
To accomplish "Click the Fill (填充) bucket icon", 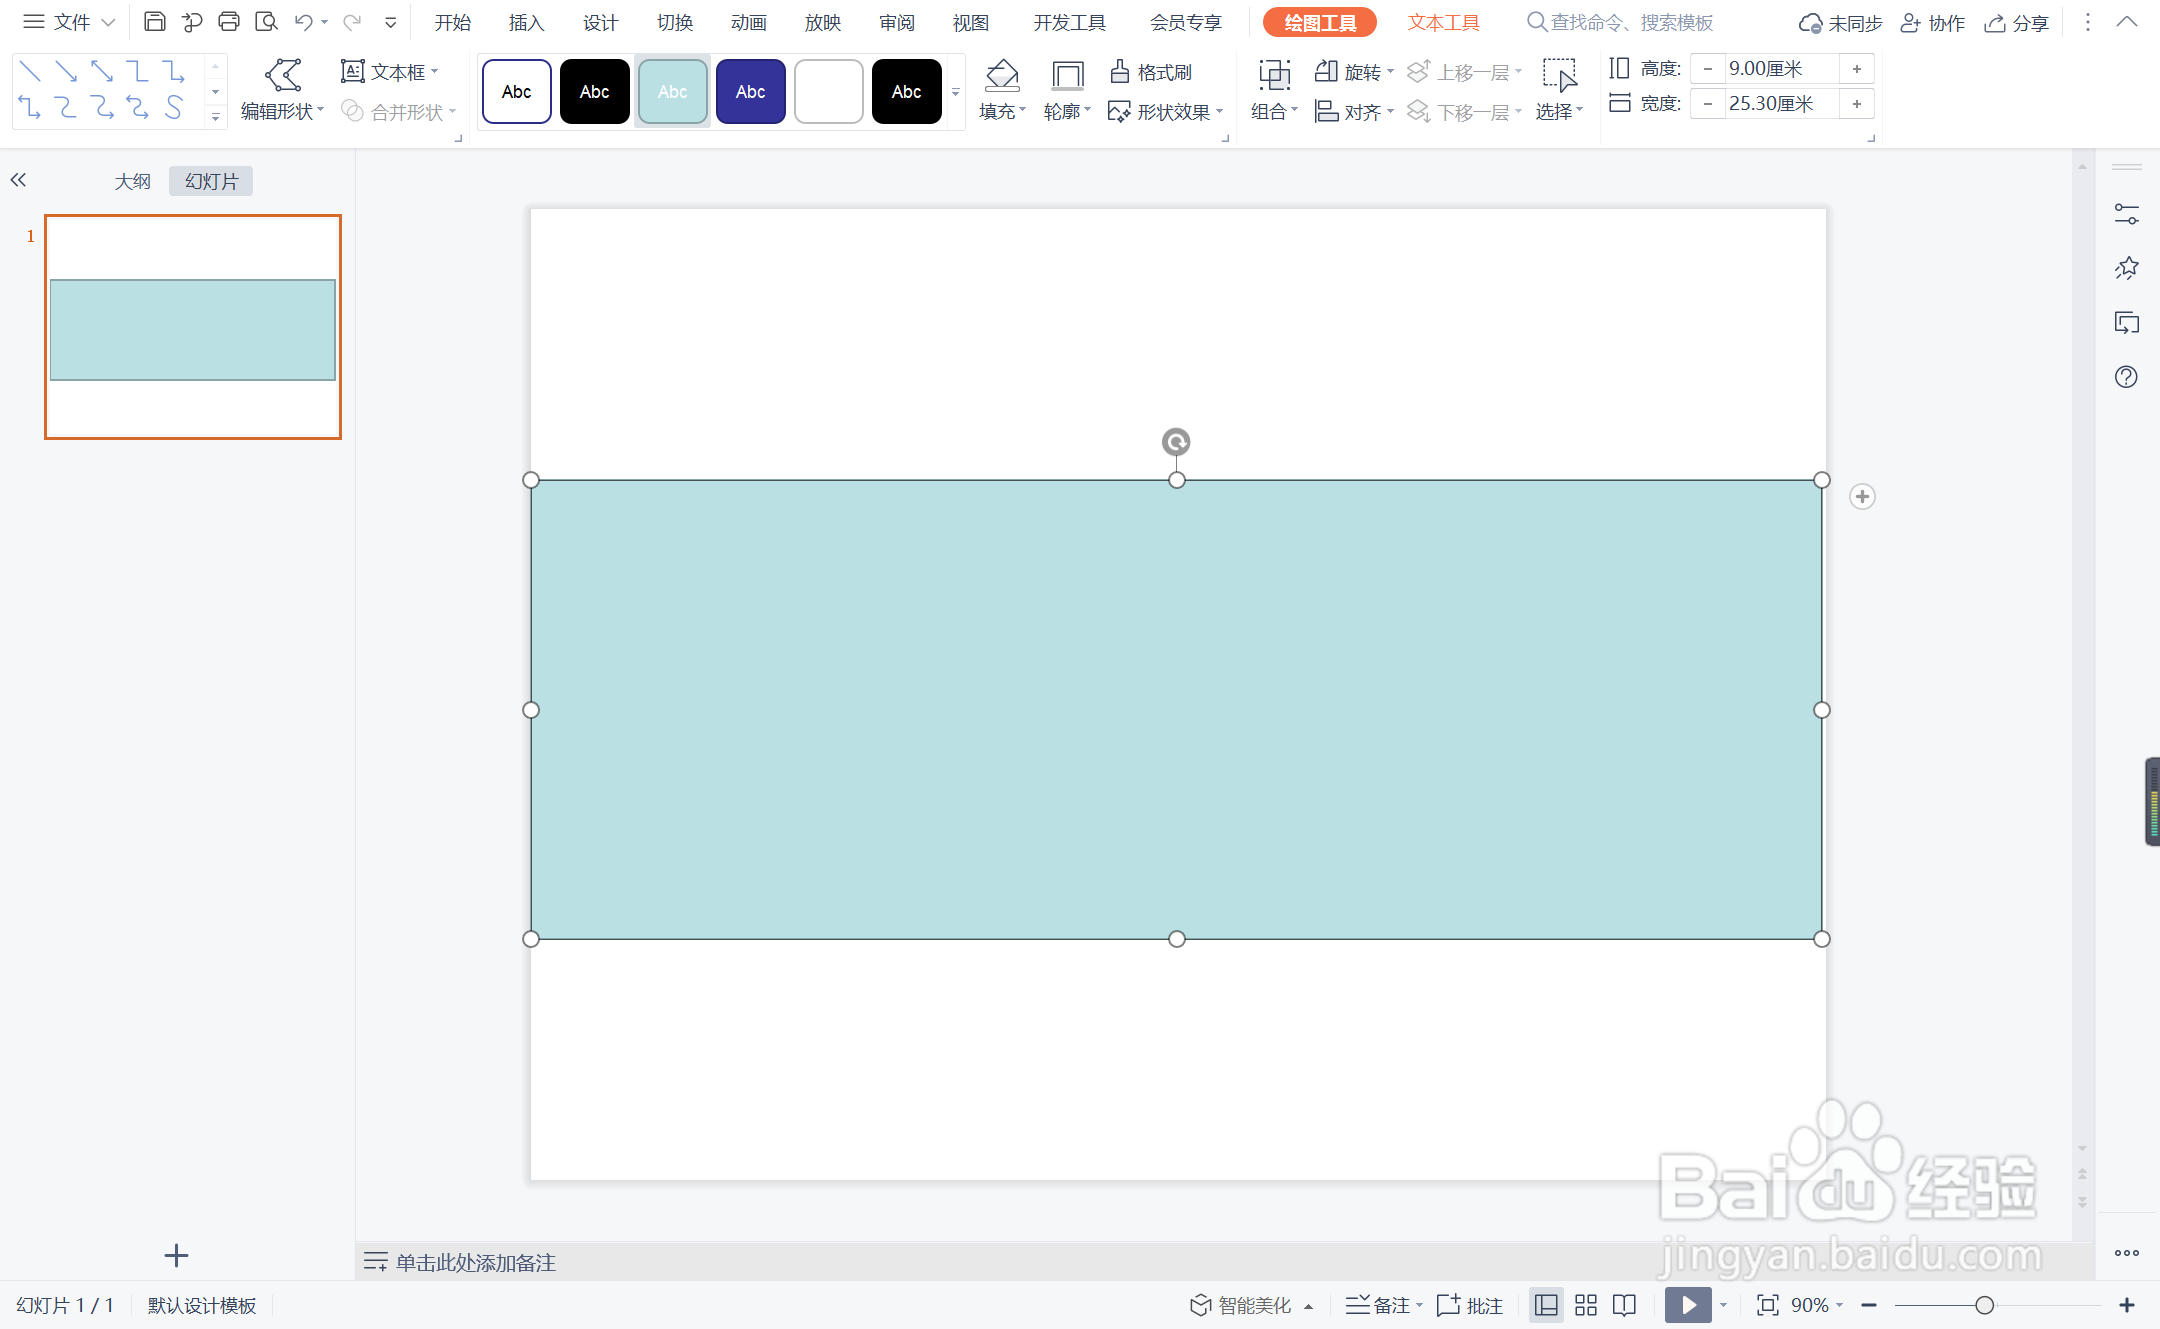I will pos(1002,75).
